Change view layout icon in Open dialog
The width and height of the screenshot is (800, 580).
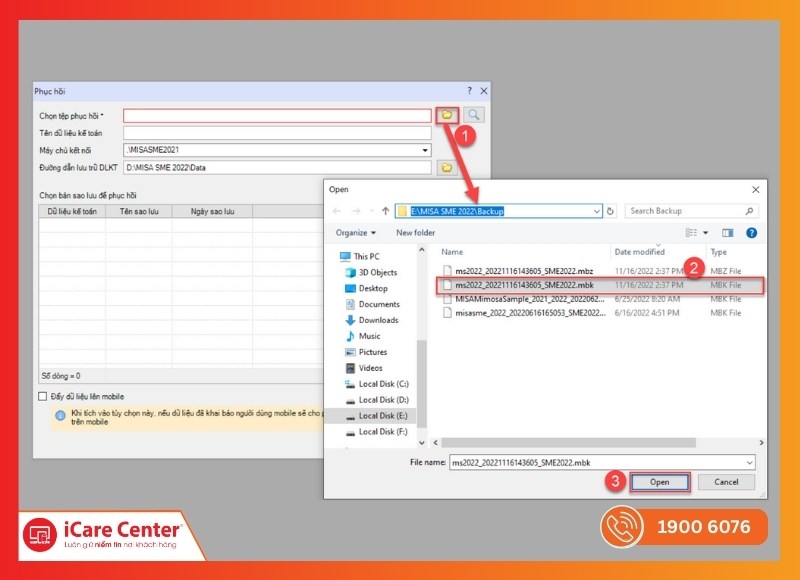691,233
